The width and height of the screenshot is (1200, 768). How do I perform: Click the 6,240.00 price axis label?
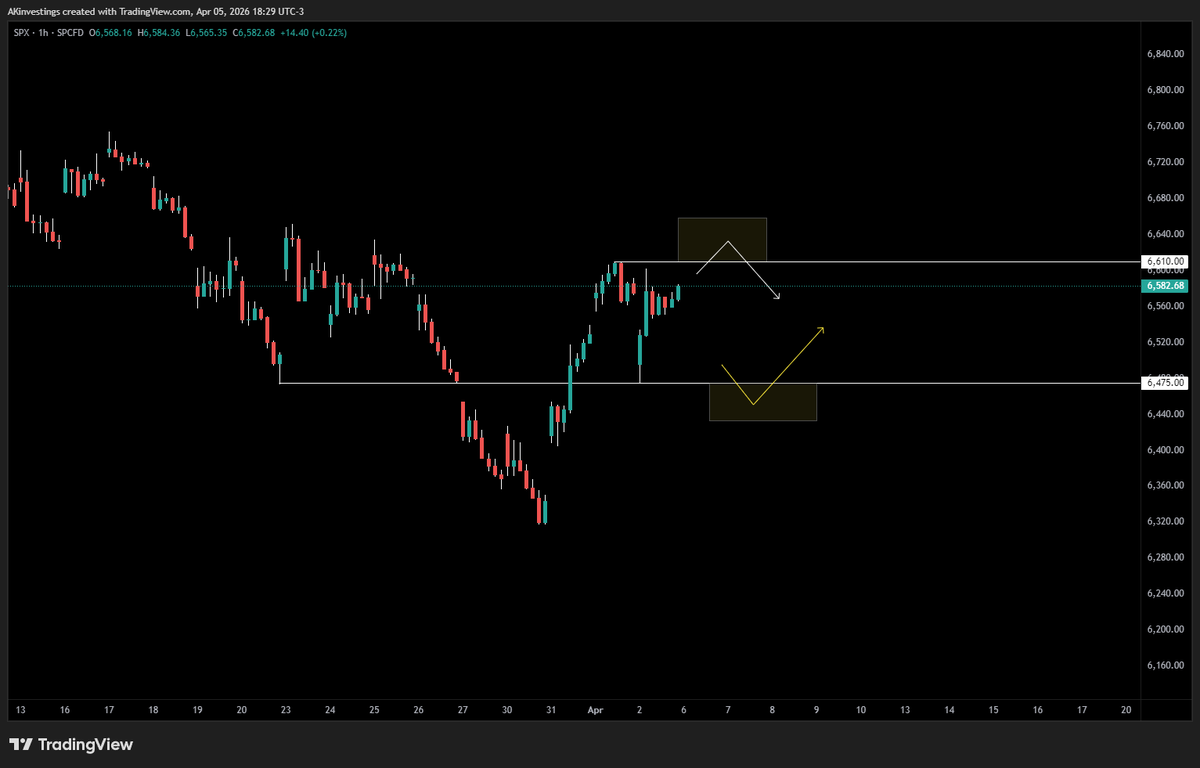tap(1165, 594)
